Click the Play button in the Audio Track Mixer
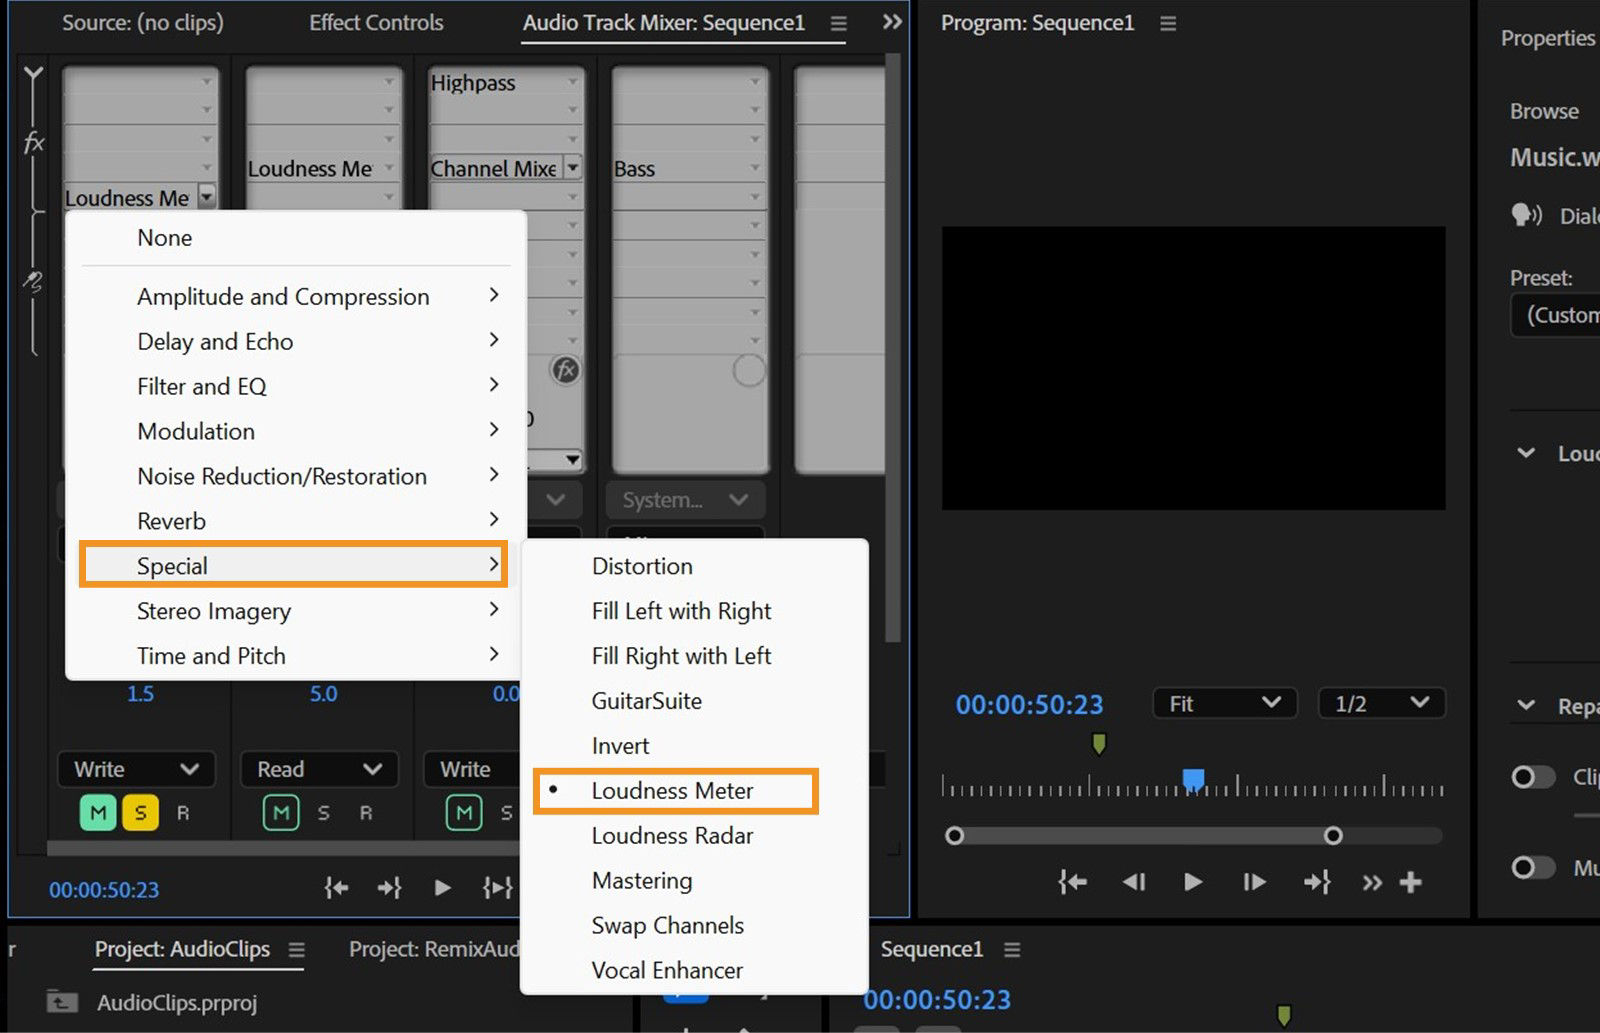 443,887
